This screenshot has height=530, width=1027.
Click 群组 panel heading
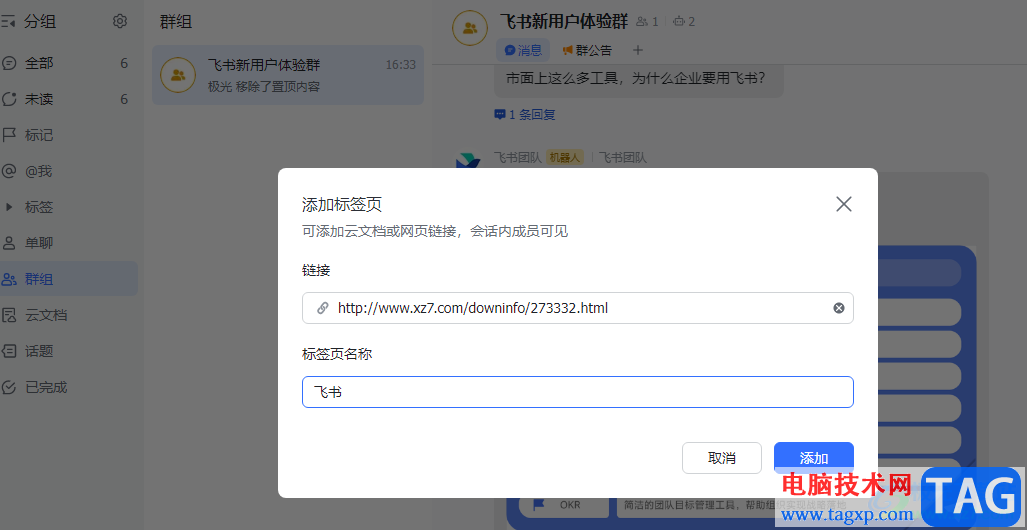(176, 22)
